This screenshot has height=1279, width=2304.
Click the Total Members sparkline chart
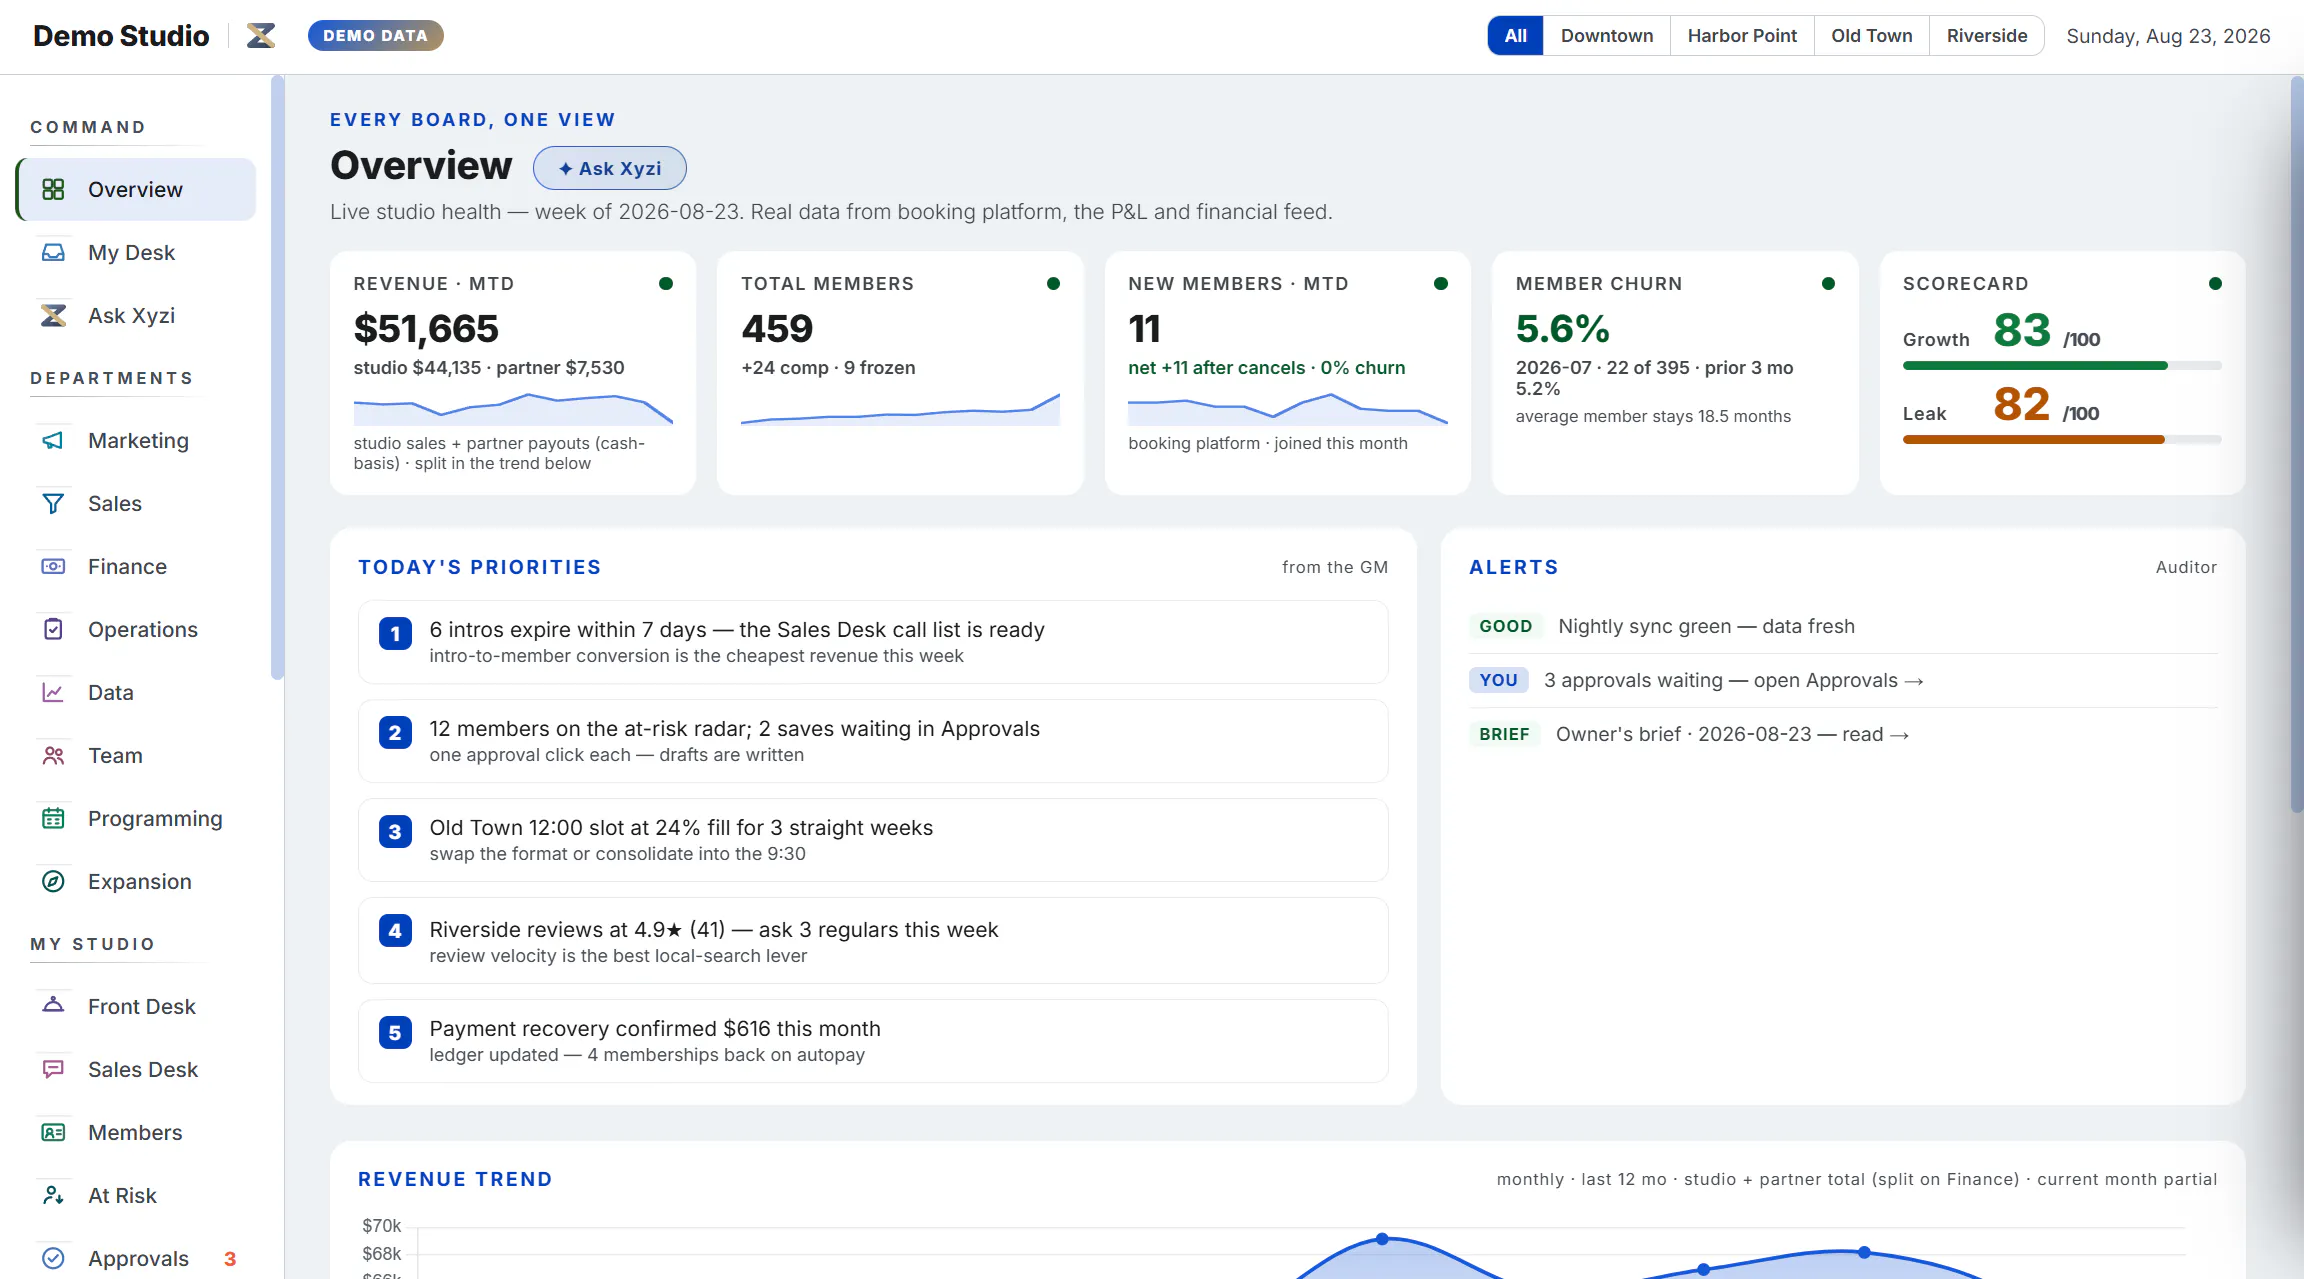900,408
